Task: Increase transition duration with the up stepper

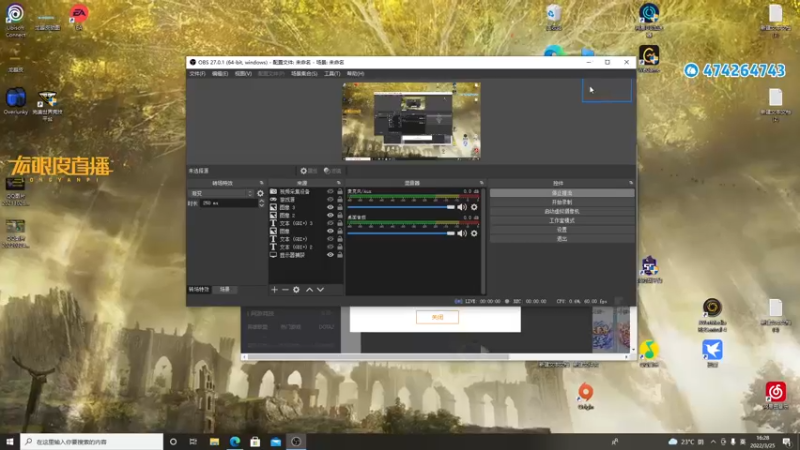Action: tap(262, 201)
